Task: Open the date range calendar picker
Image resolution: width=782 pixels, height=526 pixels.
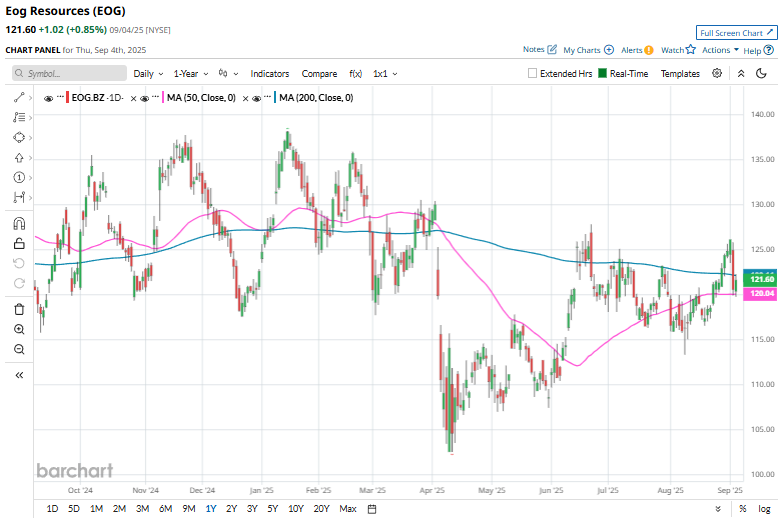Action: 372,509
